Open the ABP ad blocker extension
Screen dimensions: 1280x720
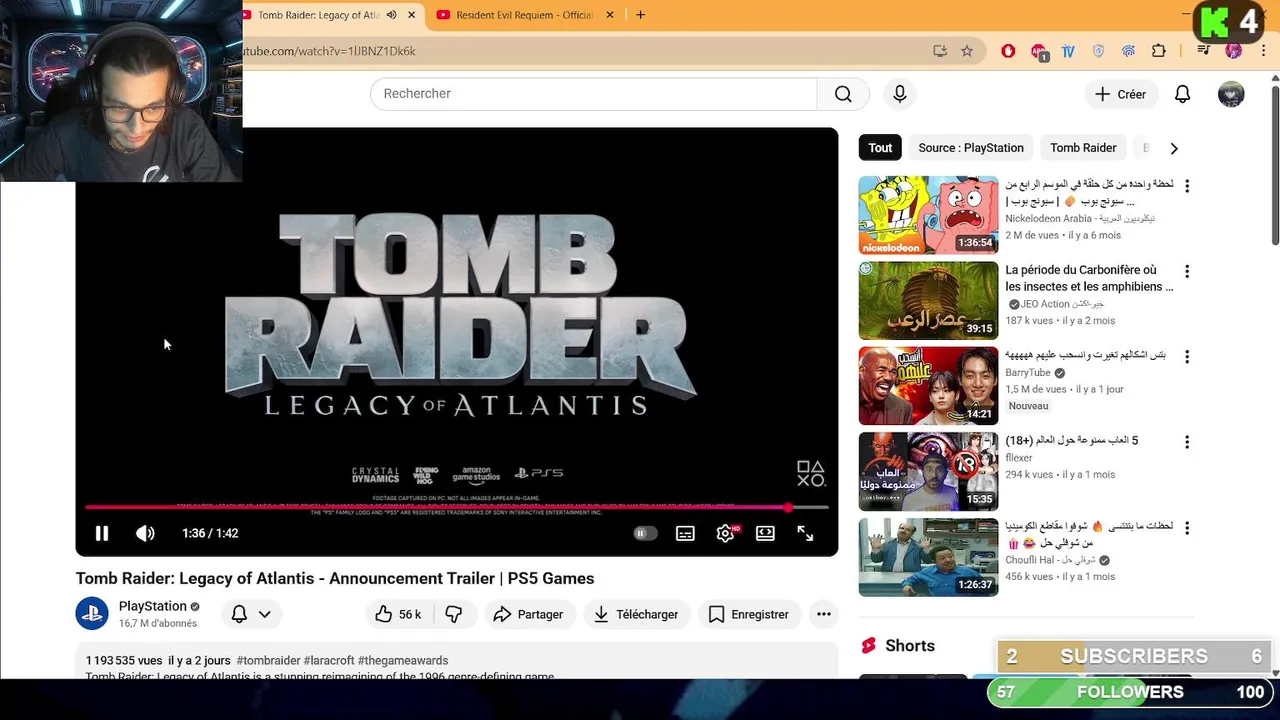[x=1039, y=52]
